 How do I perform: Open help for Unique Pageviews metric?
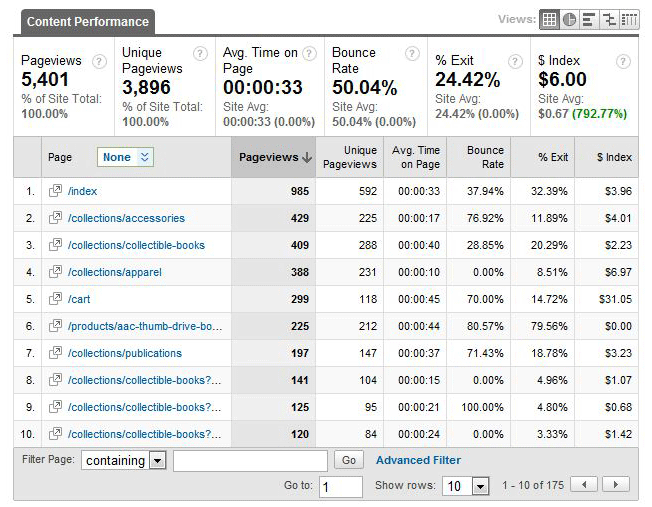pos(200,54)
